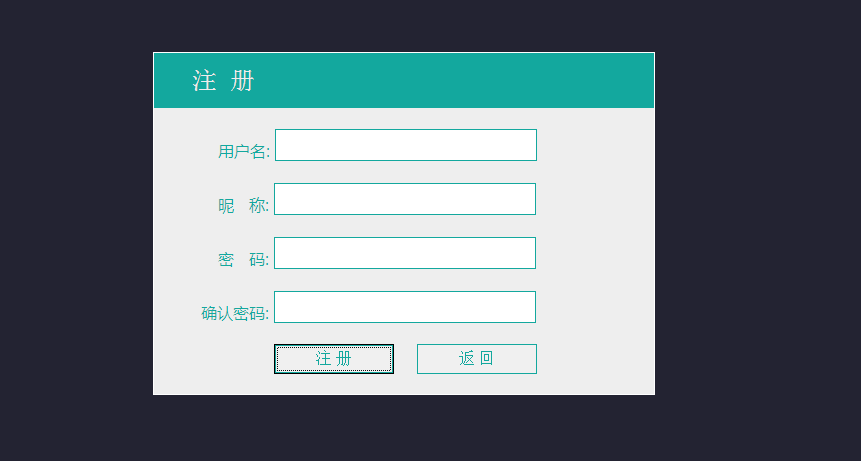Click the 昵称: label text
The width and height of the screenshot is (861, 461).
(243, 206)
